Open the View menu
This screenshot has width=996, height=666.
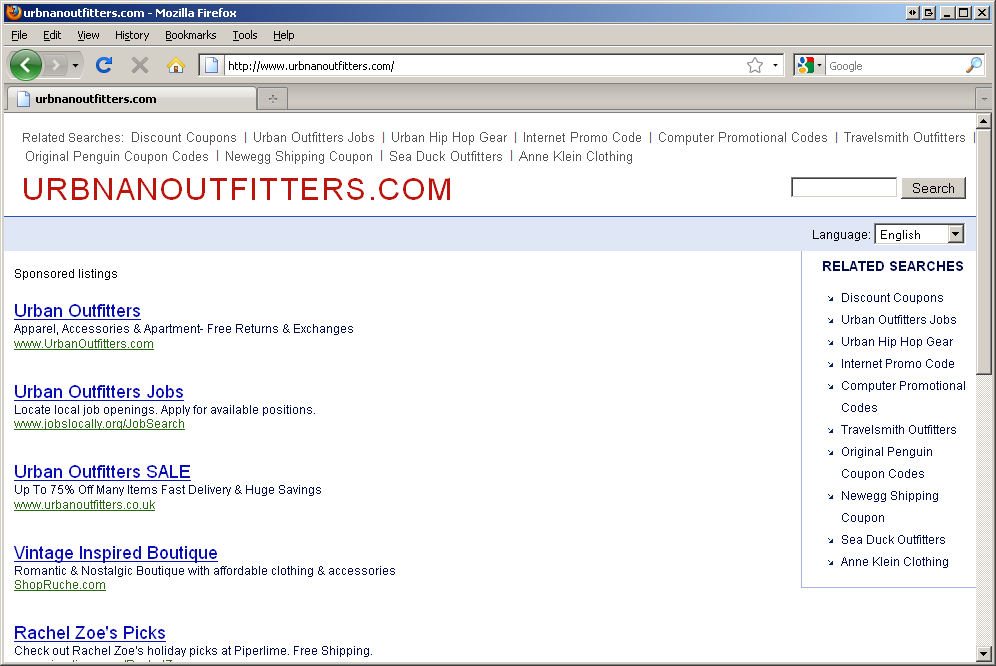(88, 35)
